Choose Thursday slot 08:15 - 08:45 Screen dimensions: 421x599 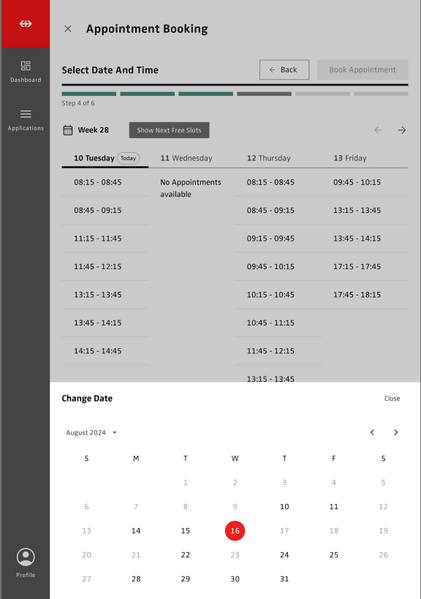(278, 182)
